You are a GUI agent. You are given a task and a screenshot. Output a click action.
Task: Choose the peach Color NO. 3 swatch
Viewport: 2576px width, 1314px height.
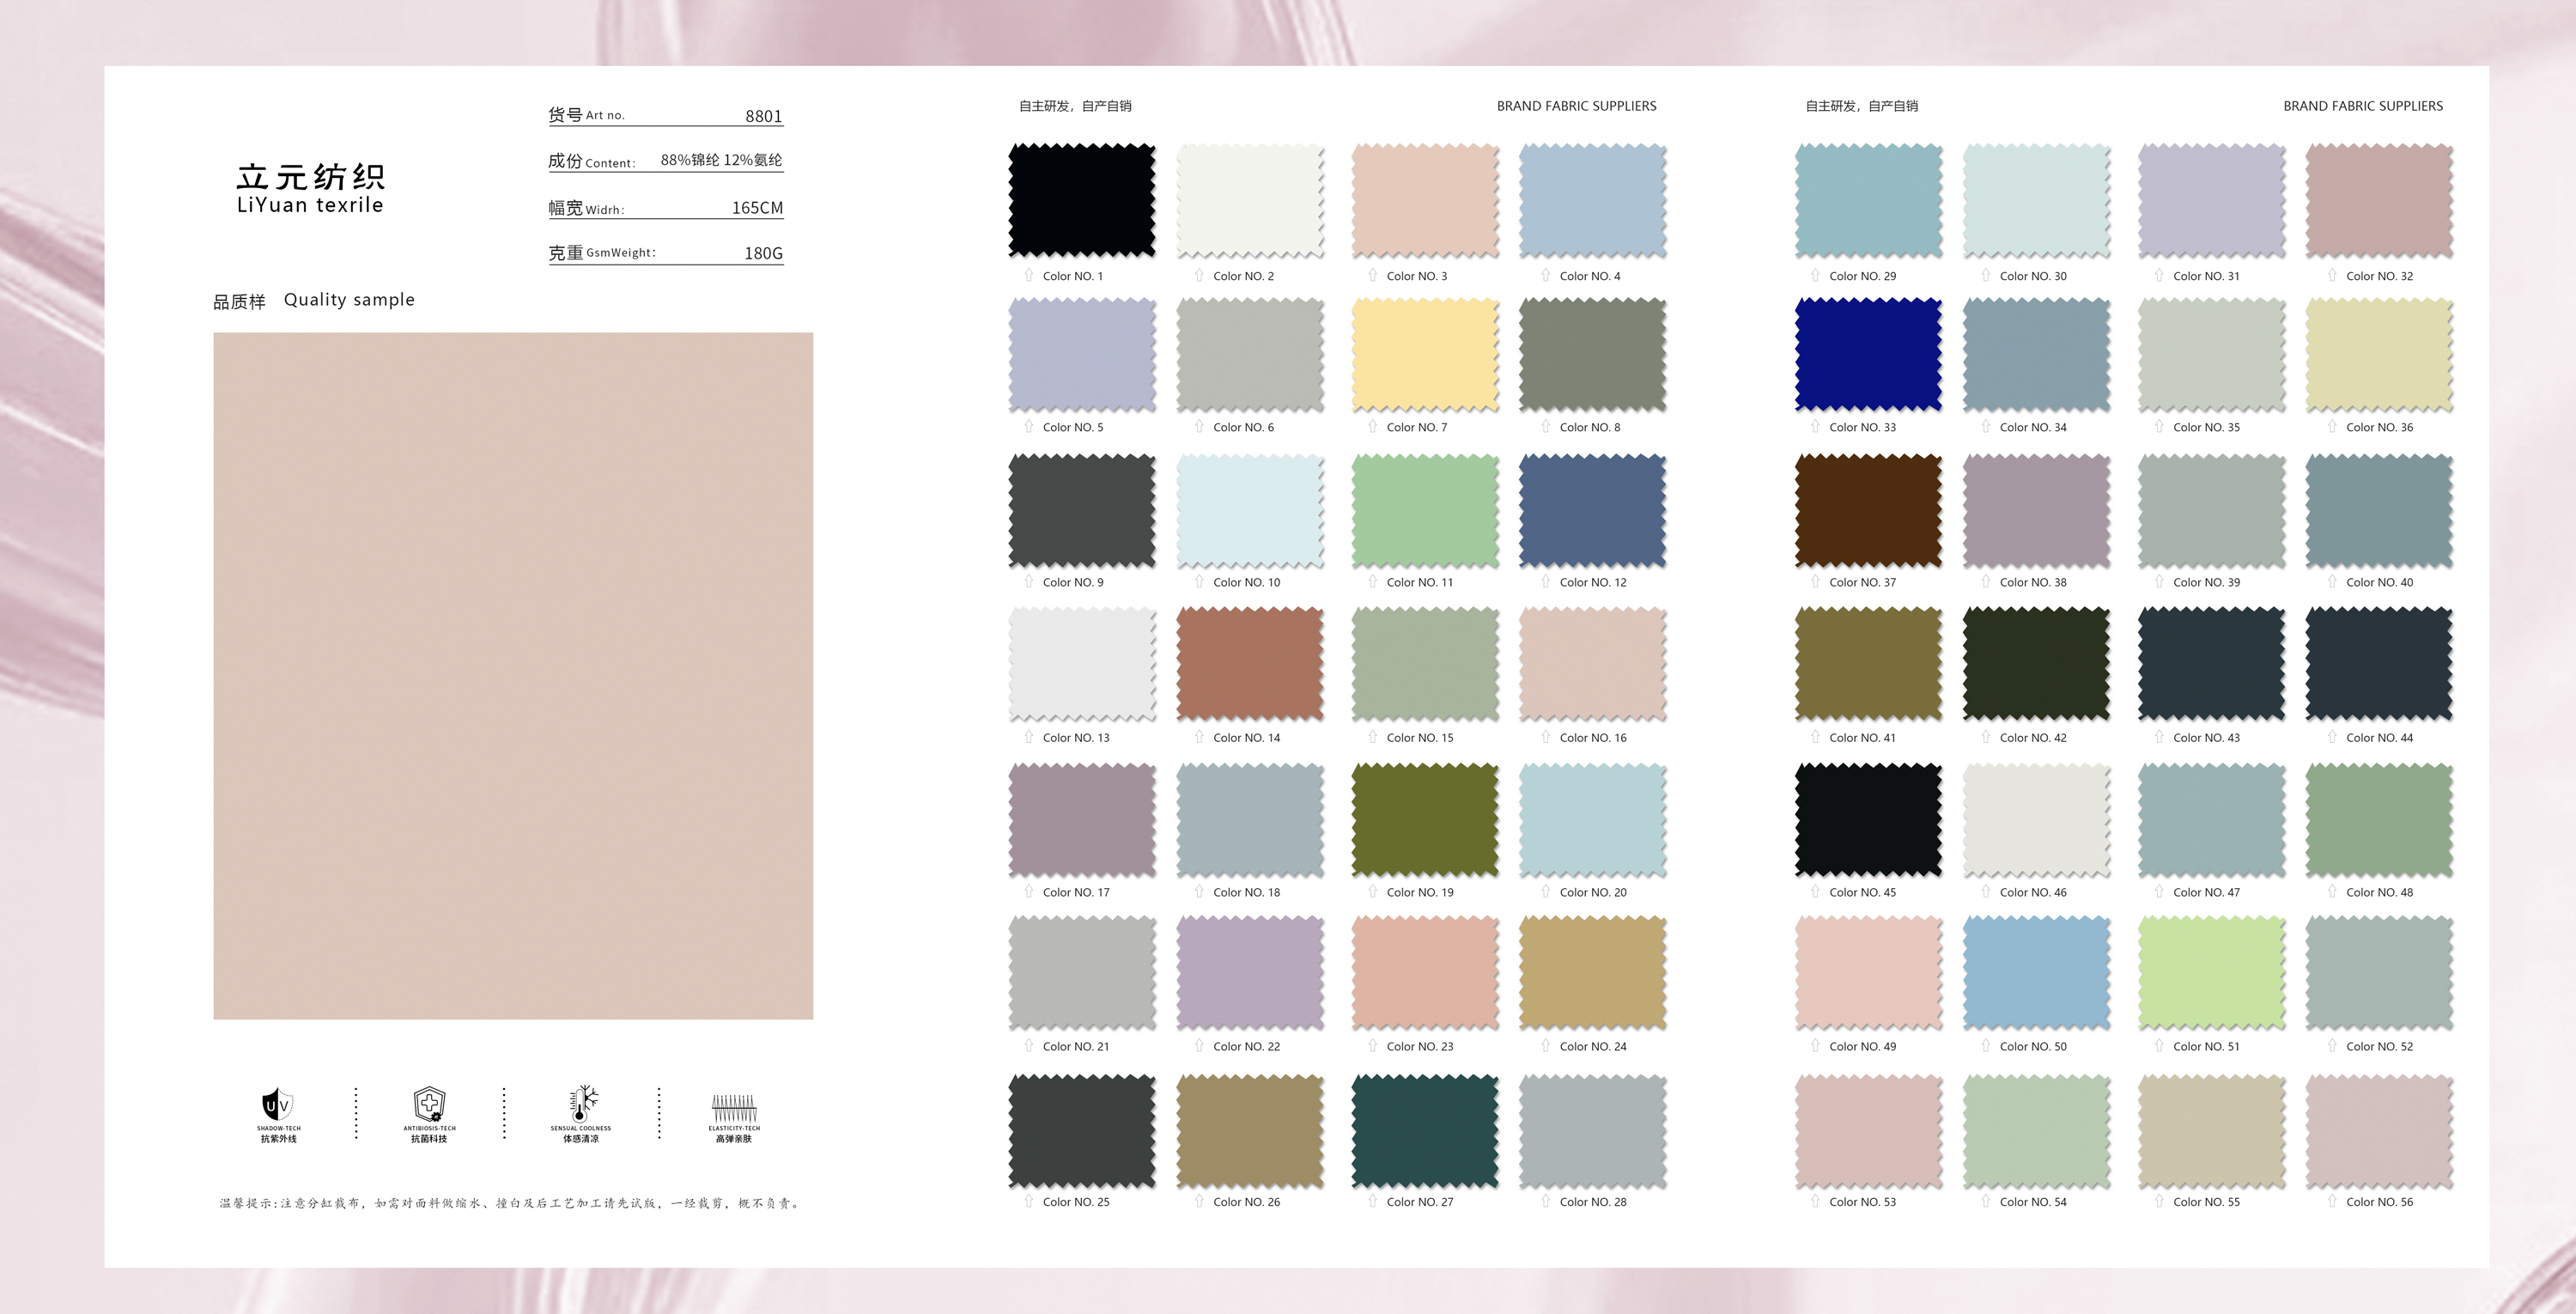click(1425, 200)
